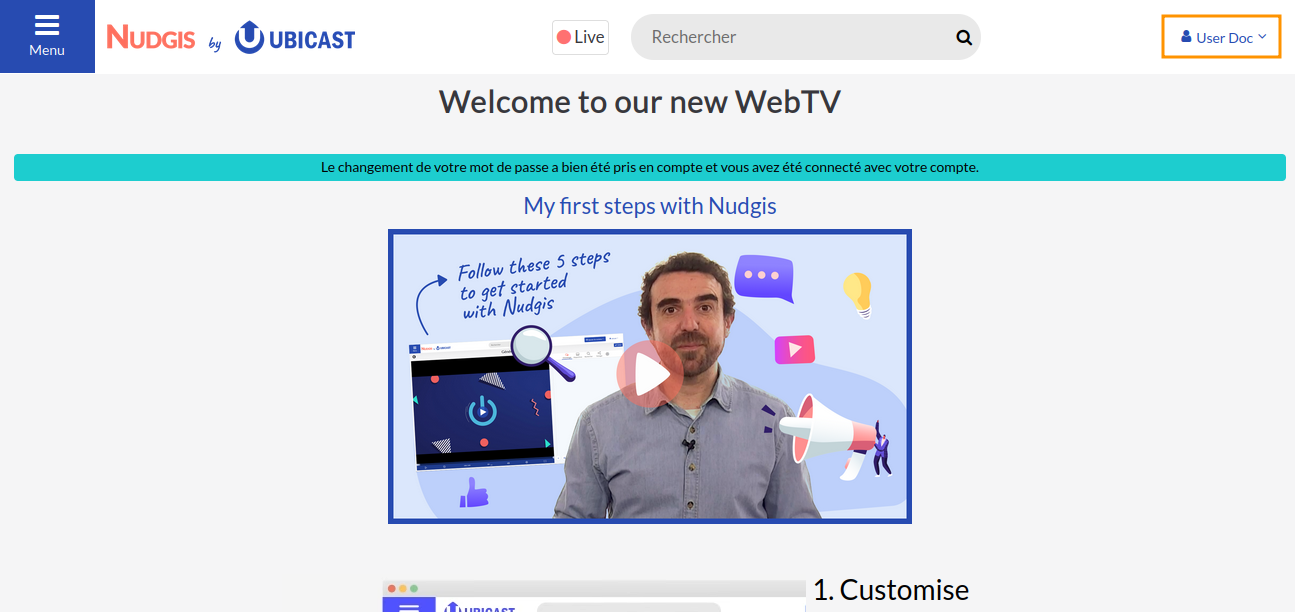This screenshot has height=612, width=1295.
Task: Click the password change confirmation banner
Action: (x=650, y=167)
